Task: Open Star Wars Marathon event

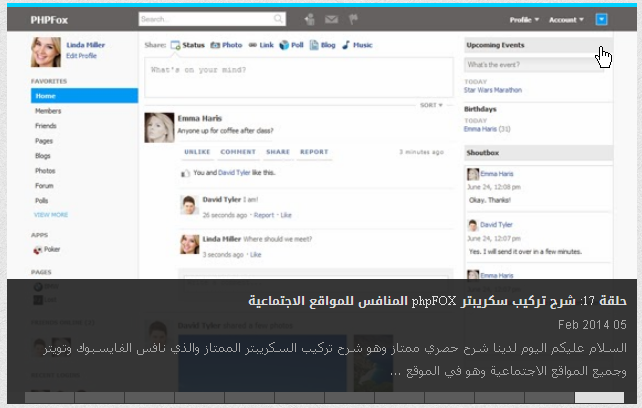Action: [x=493, y=90]
